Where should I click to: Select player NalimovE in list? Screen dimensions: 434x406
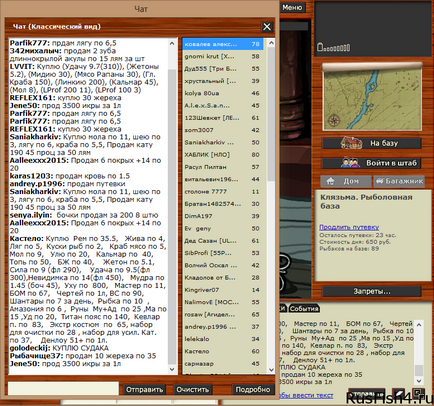223,302
